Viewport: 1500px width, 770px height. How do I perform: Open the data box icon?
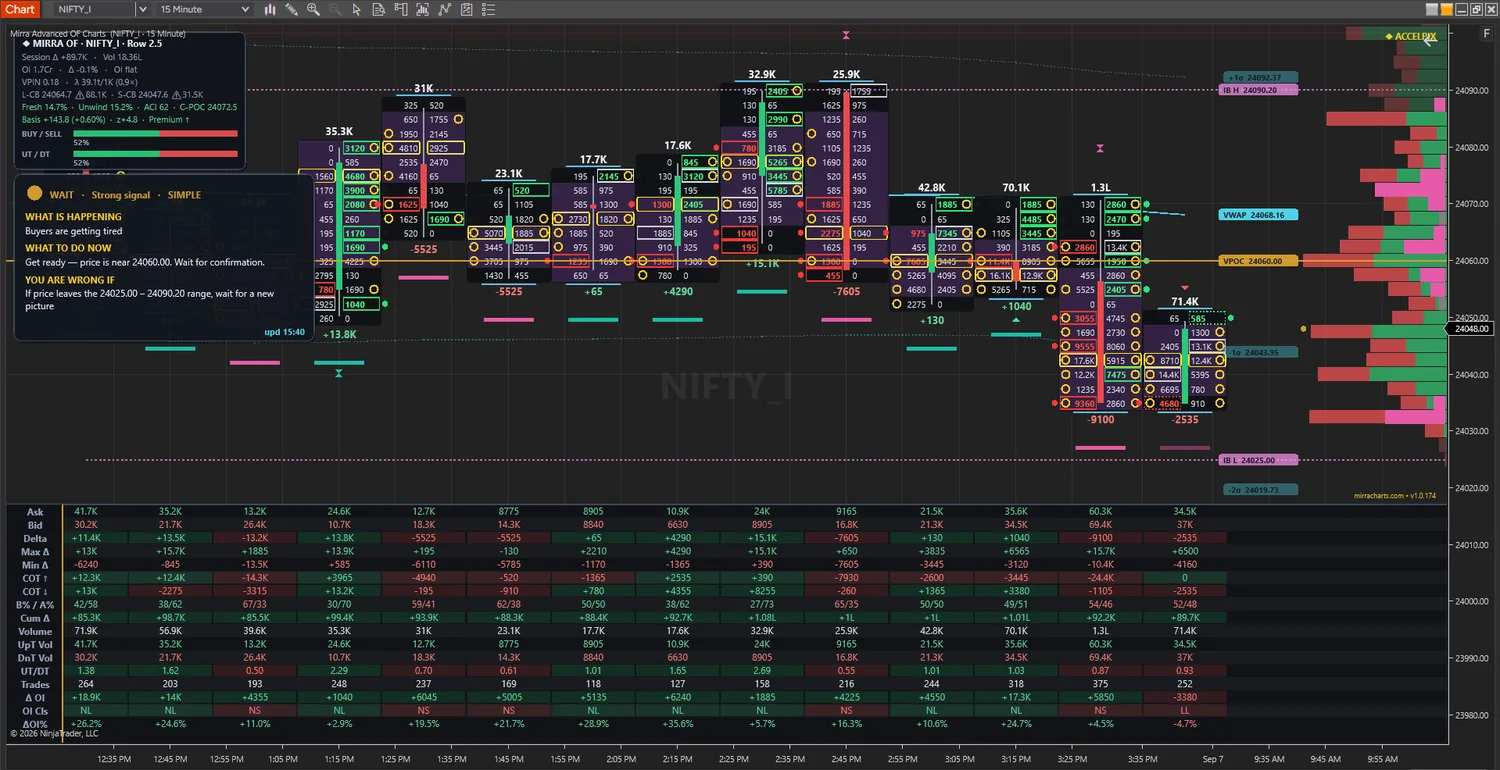pos(379,9)
